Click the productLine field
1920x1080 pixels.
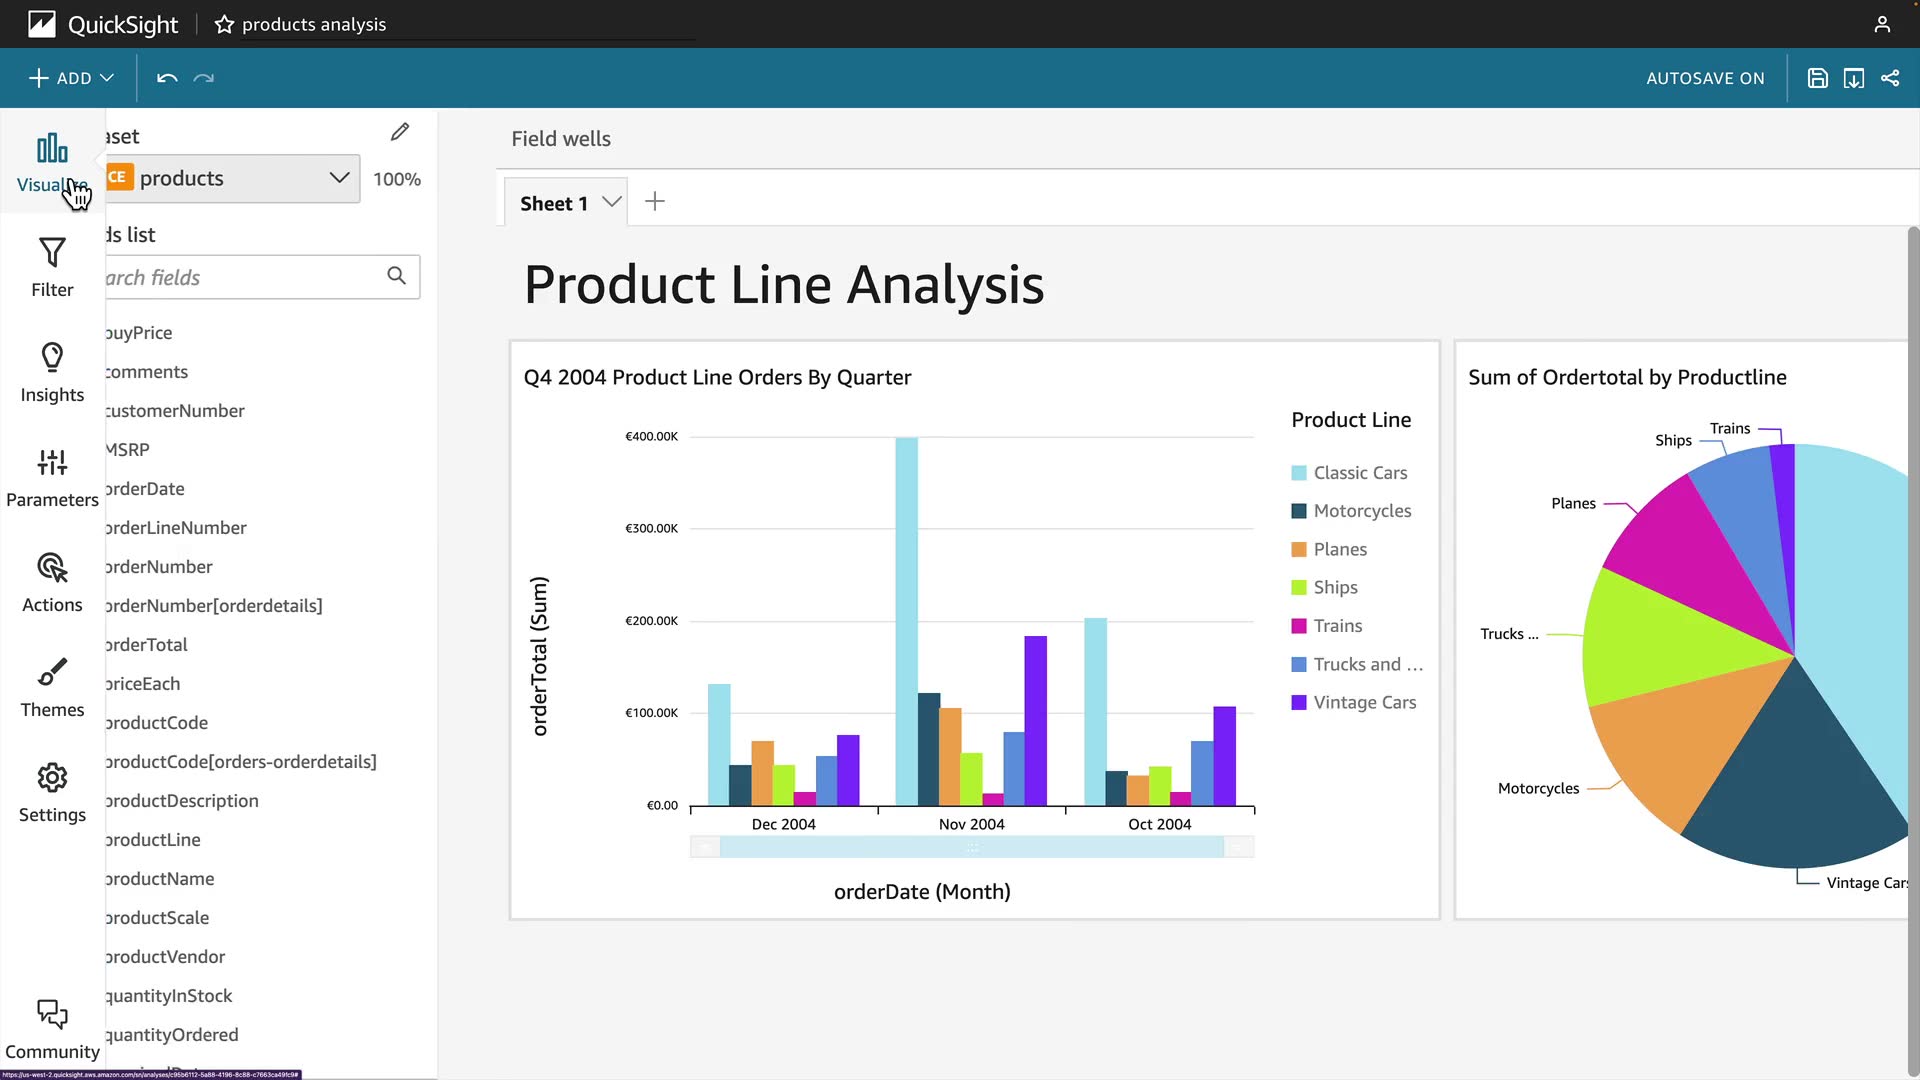(153, 840)
